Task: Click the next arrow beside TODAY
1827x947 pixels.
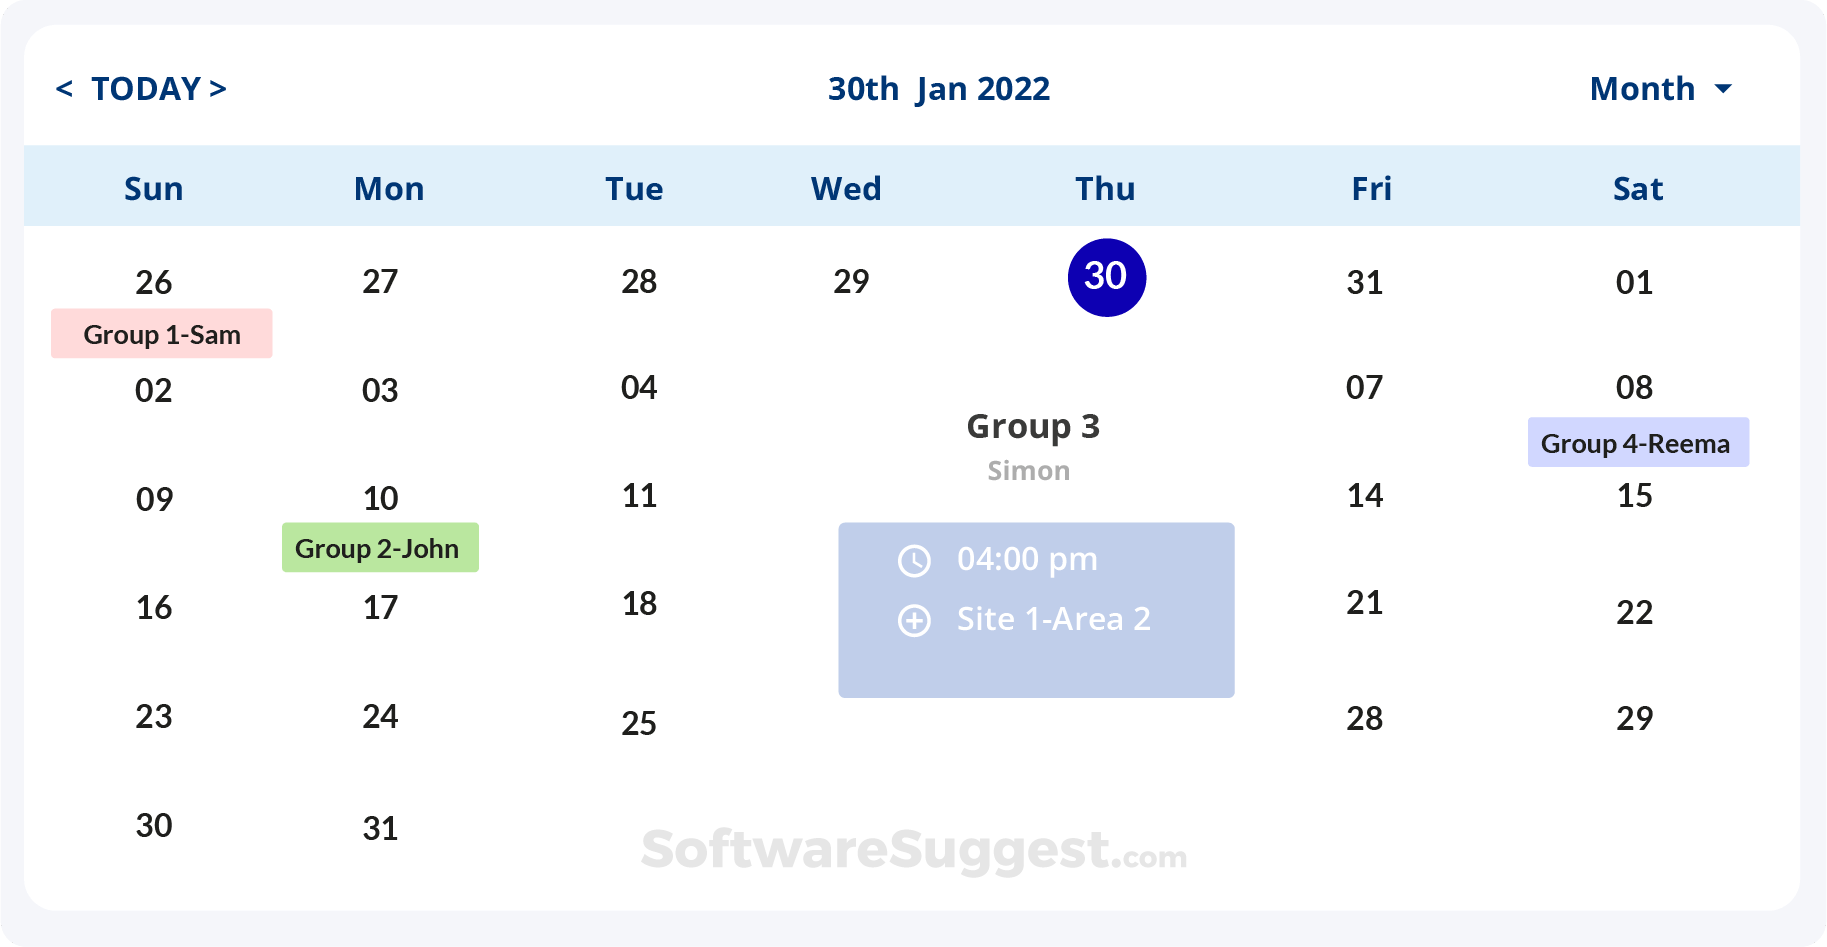Action: click(218, 89)
